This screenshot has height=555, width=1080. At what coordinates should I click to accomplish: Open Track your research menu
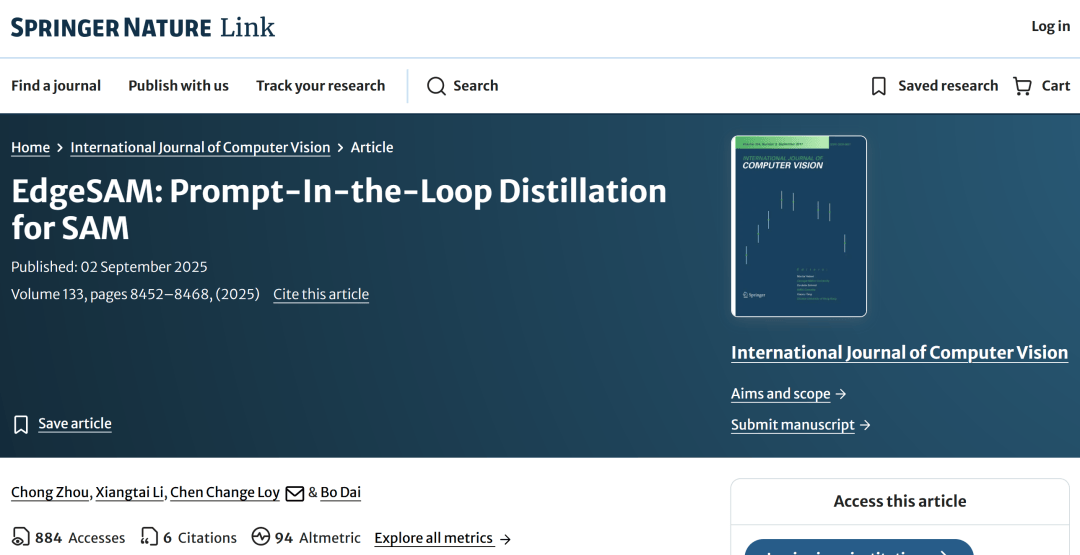click(x=320, y=86)
